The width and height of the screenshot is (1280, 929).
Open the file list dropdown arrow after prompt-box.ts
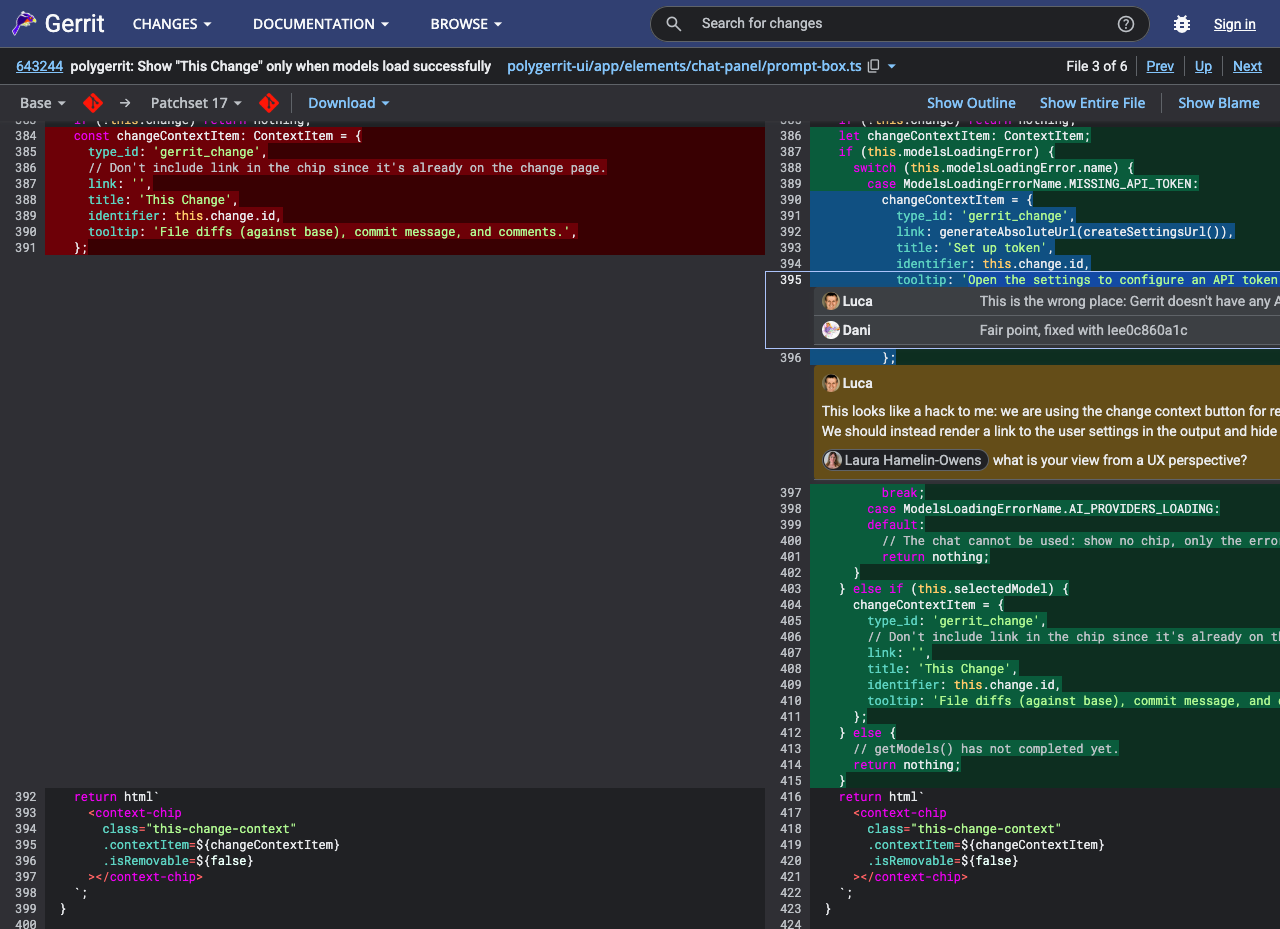coord(892,66)
